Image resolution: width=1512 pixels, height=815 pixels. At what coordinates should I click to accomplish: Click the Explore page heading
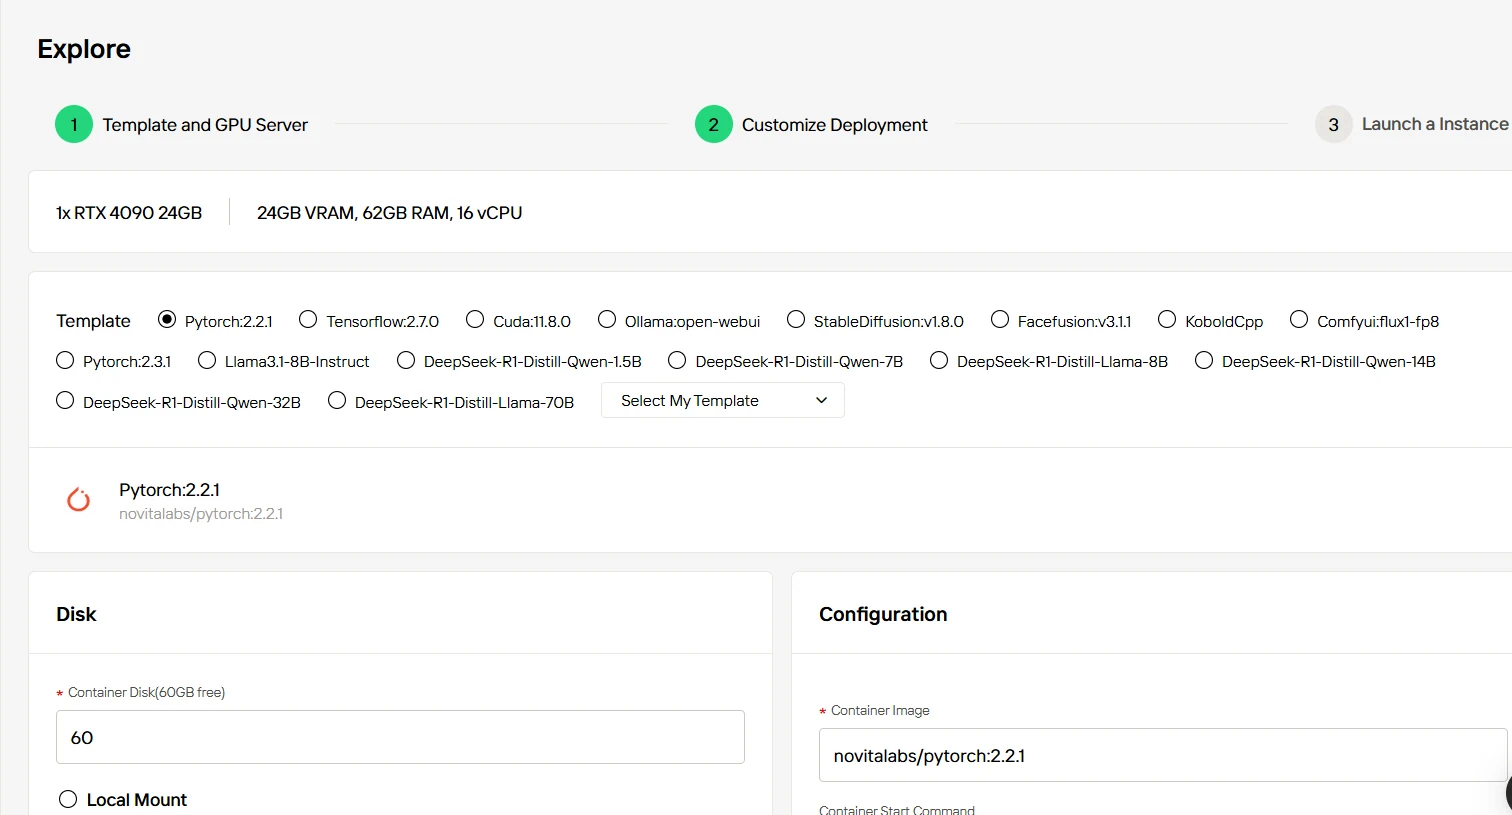tap(84, 49)
